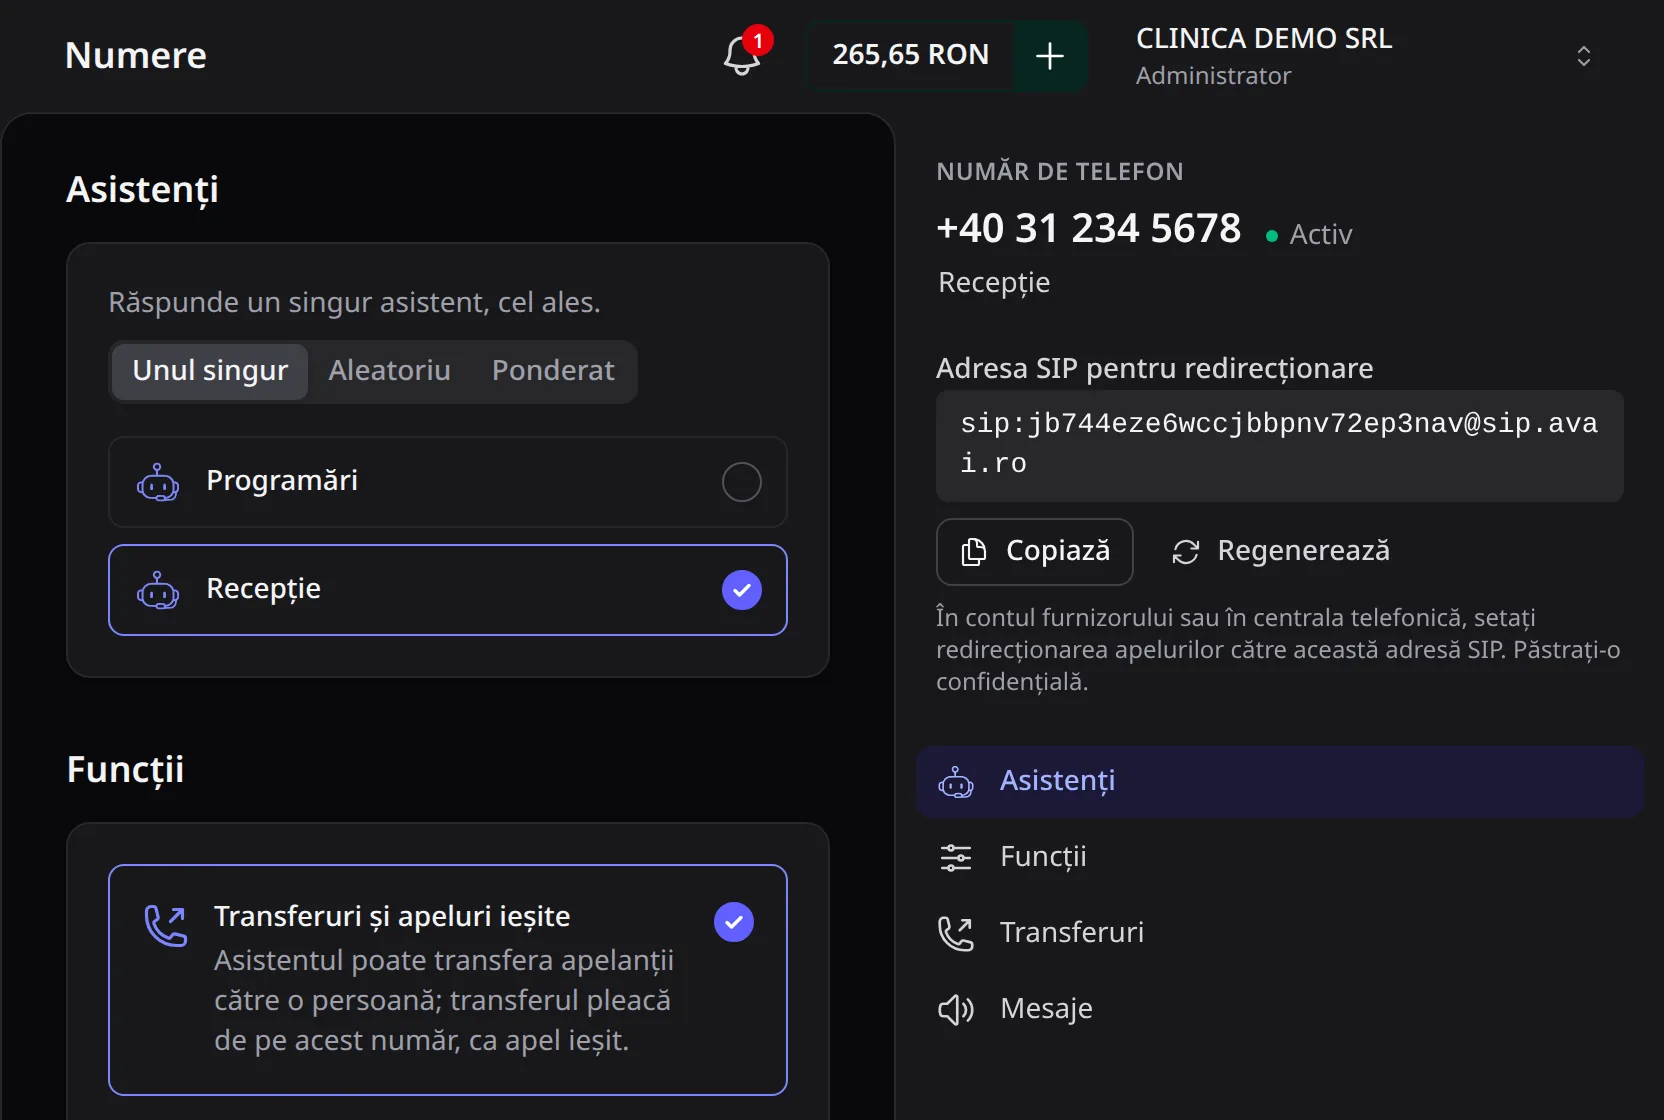1664x1120 pixels.
Task: Click the Funcții section heading on the left
Action: (x=125, y=771)
